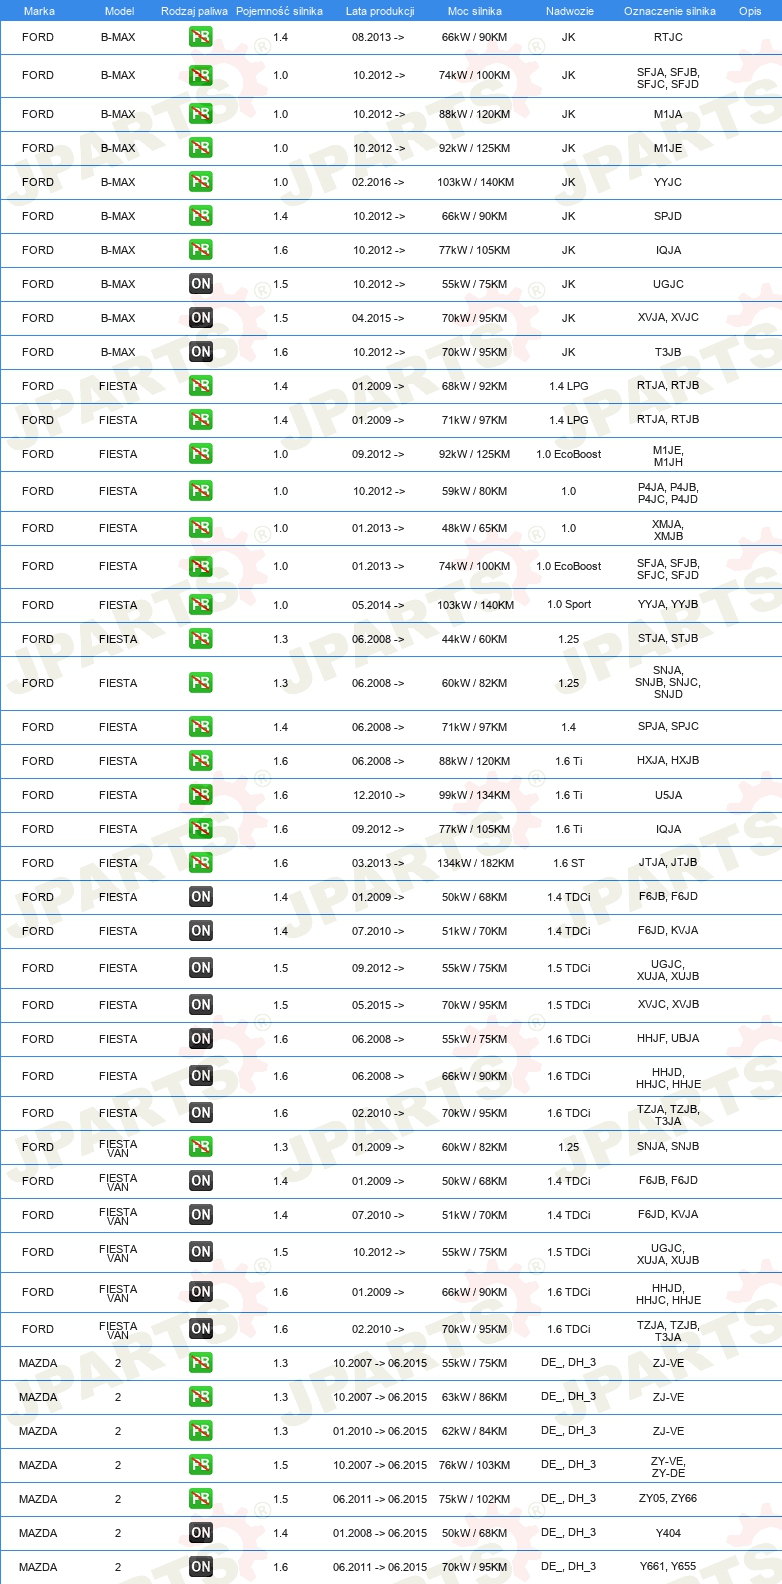Viewport: 782px width, 1584px height.
Task: Click the petrol icon in B-MAX RTJC row
Action: coord(201,37)
